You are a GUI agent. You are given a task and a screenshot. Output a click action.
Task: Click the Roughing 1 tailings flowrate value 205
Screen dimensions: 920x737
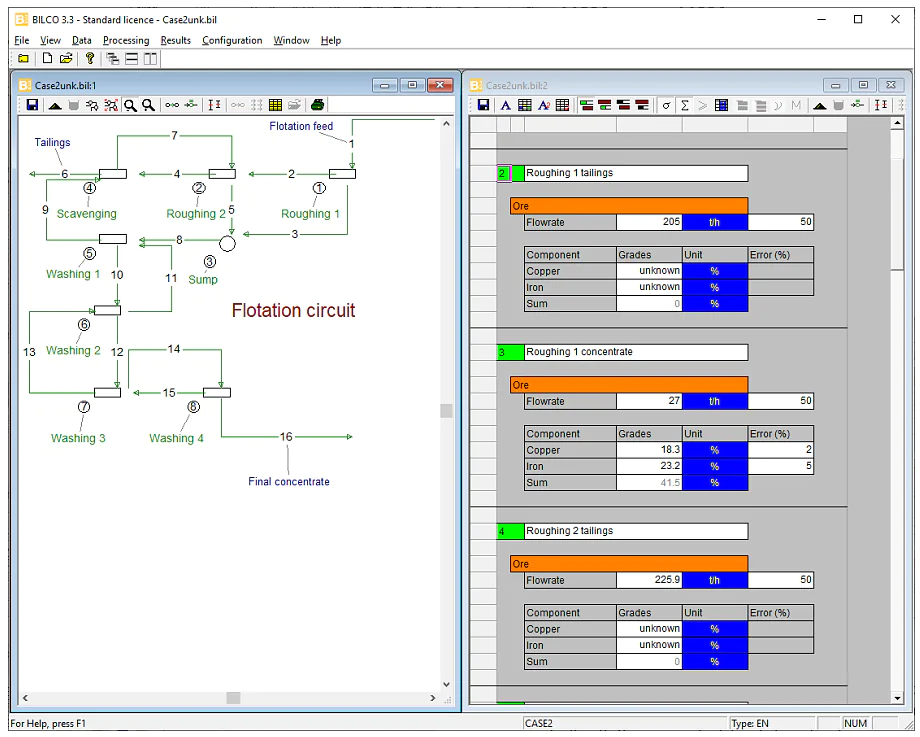(649, 222)
